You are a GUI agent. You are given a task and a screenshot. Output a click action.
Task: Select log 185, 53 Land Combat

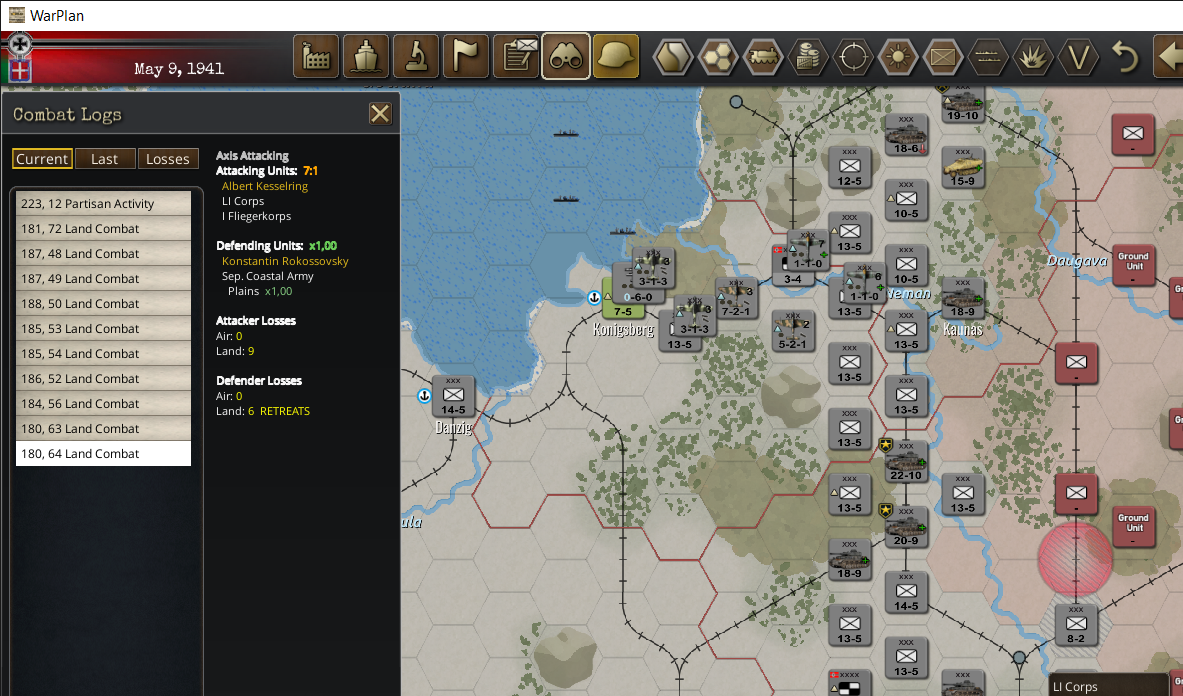103,328
